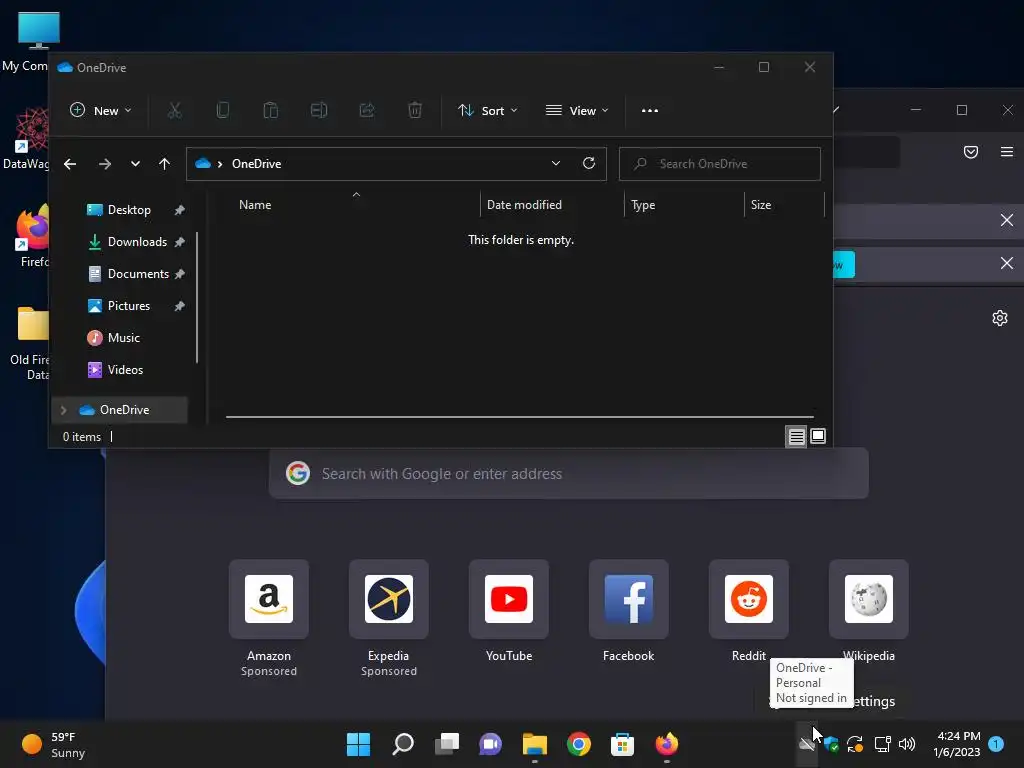Open the Wikipedia shortcut tile in Firefox

[x=869, y=600]
